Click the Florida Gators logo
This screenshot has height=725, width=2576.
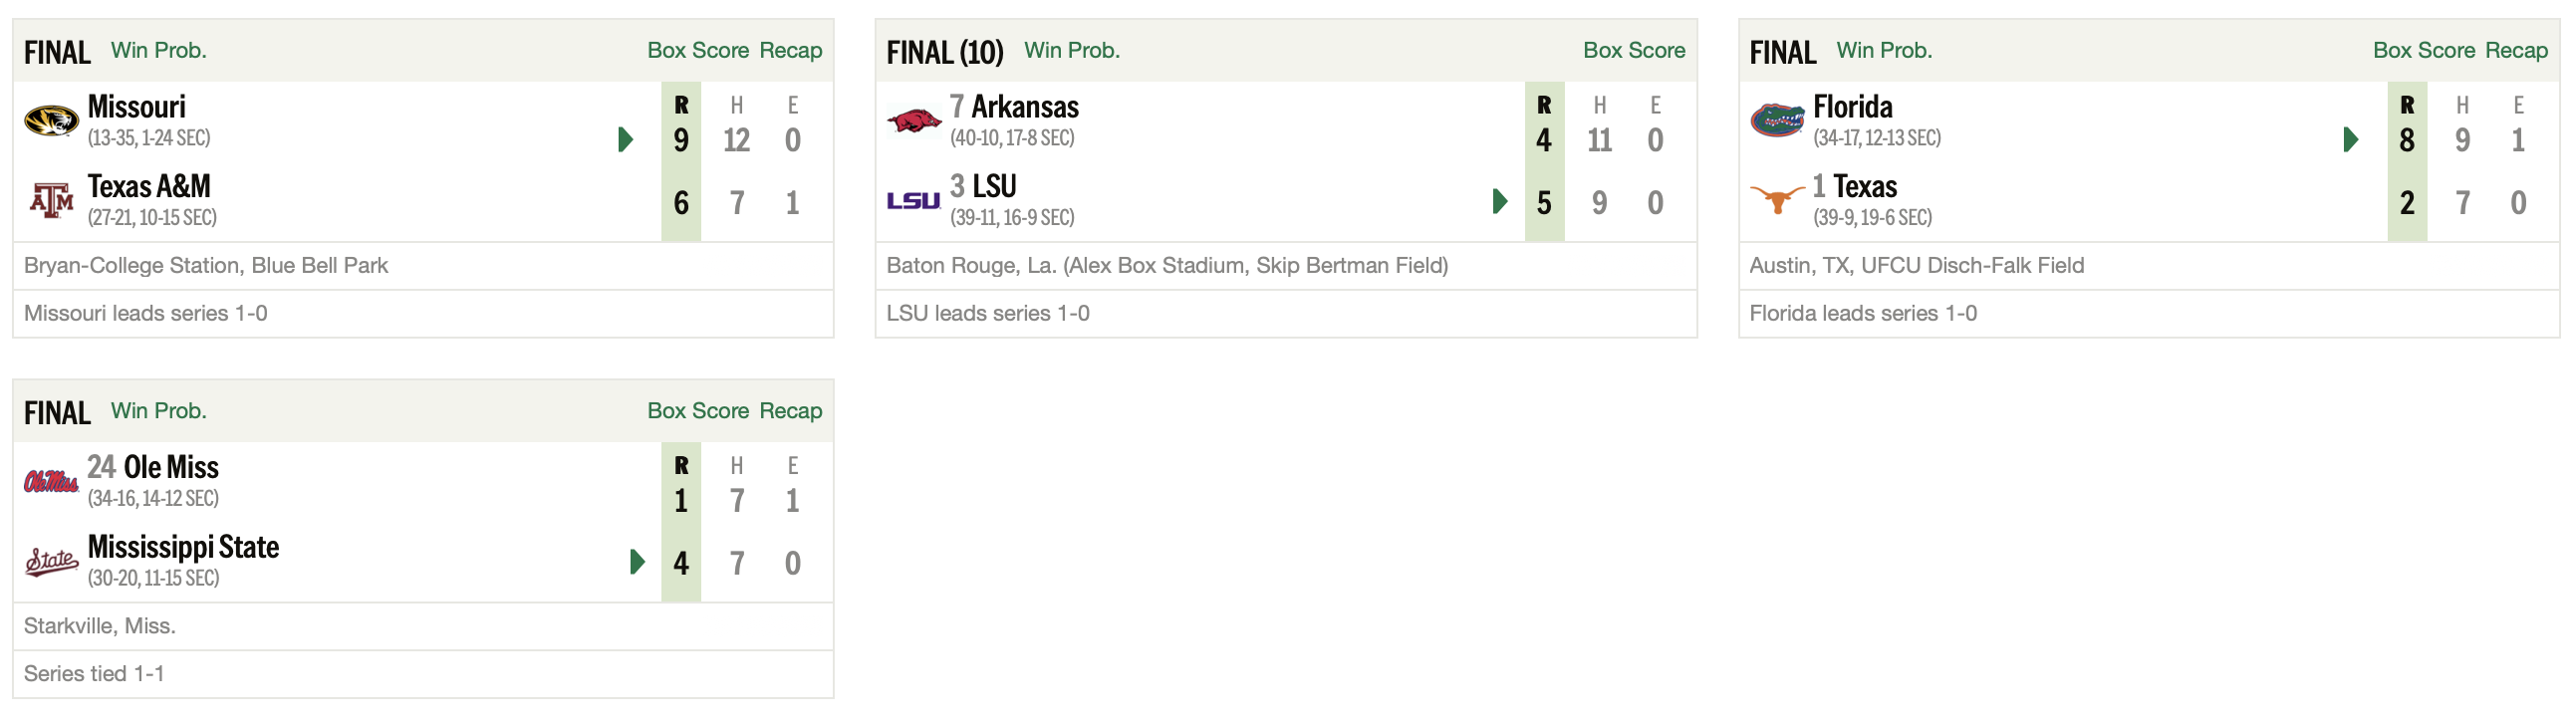pos(1777,121)
